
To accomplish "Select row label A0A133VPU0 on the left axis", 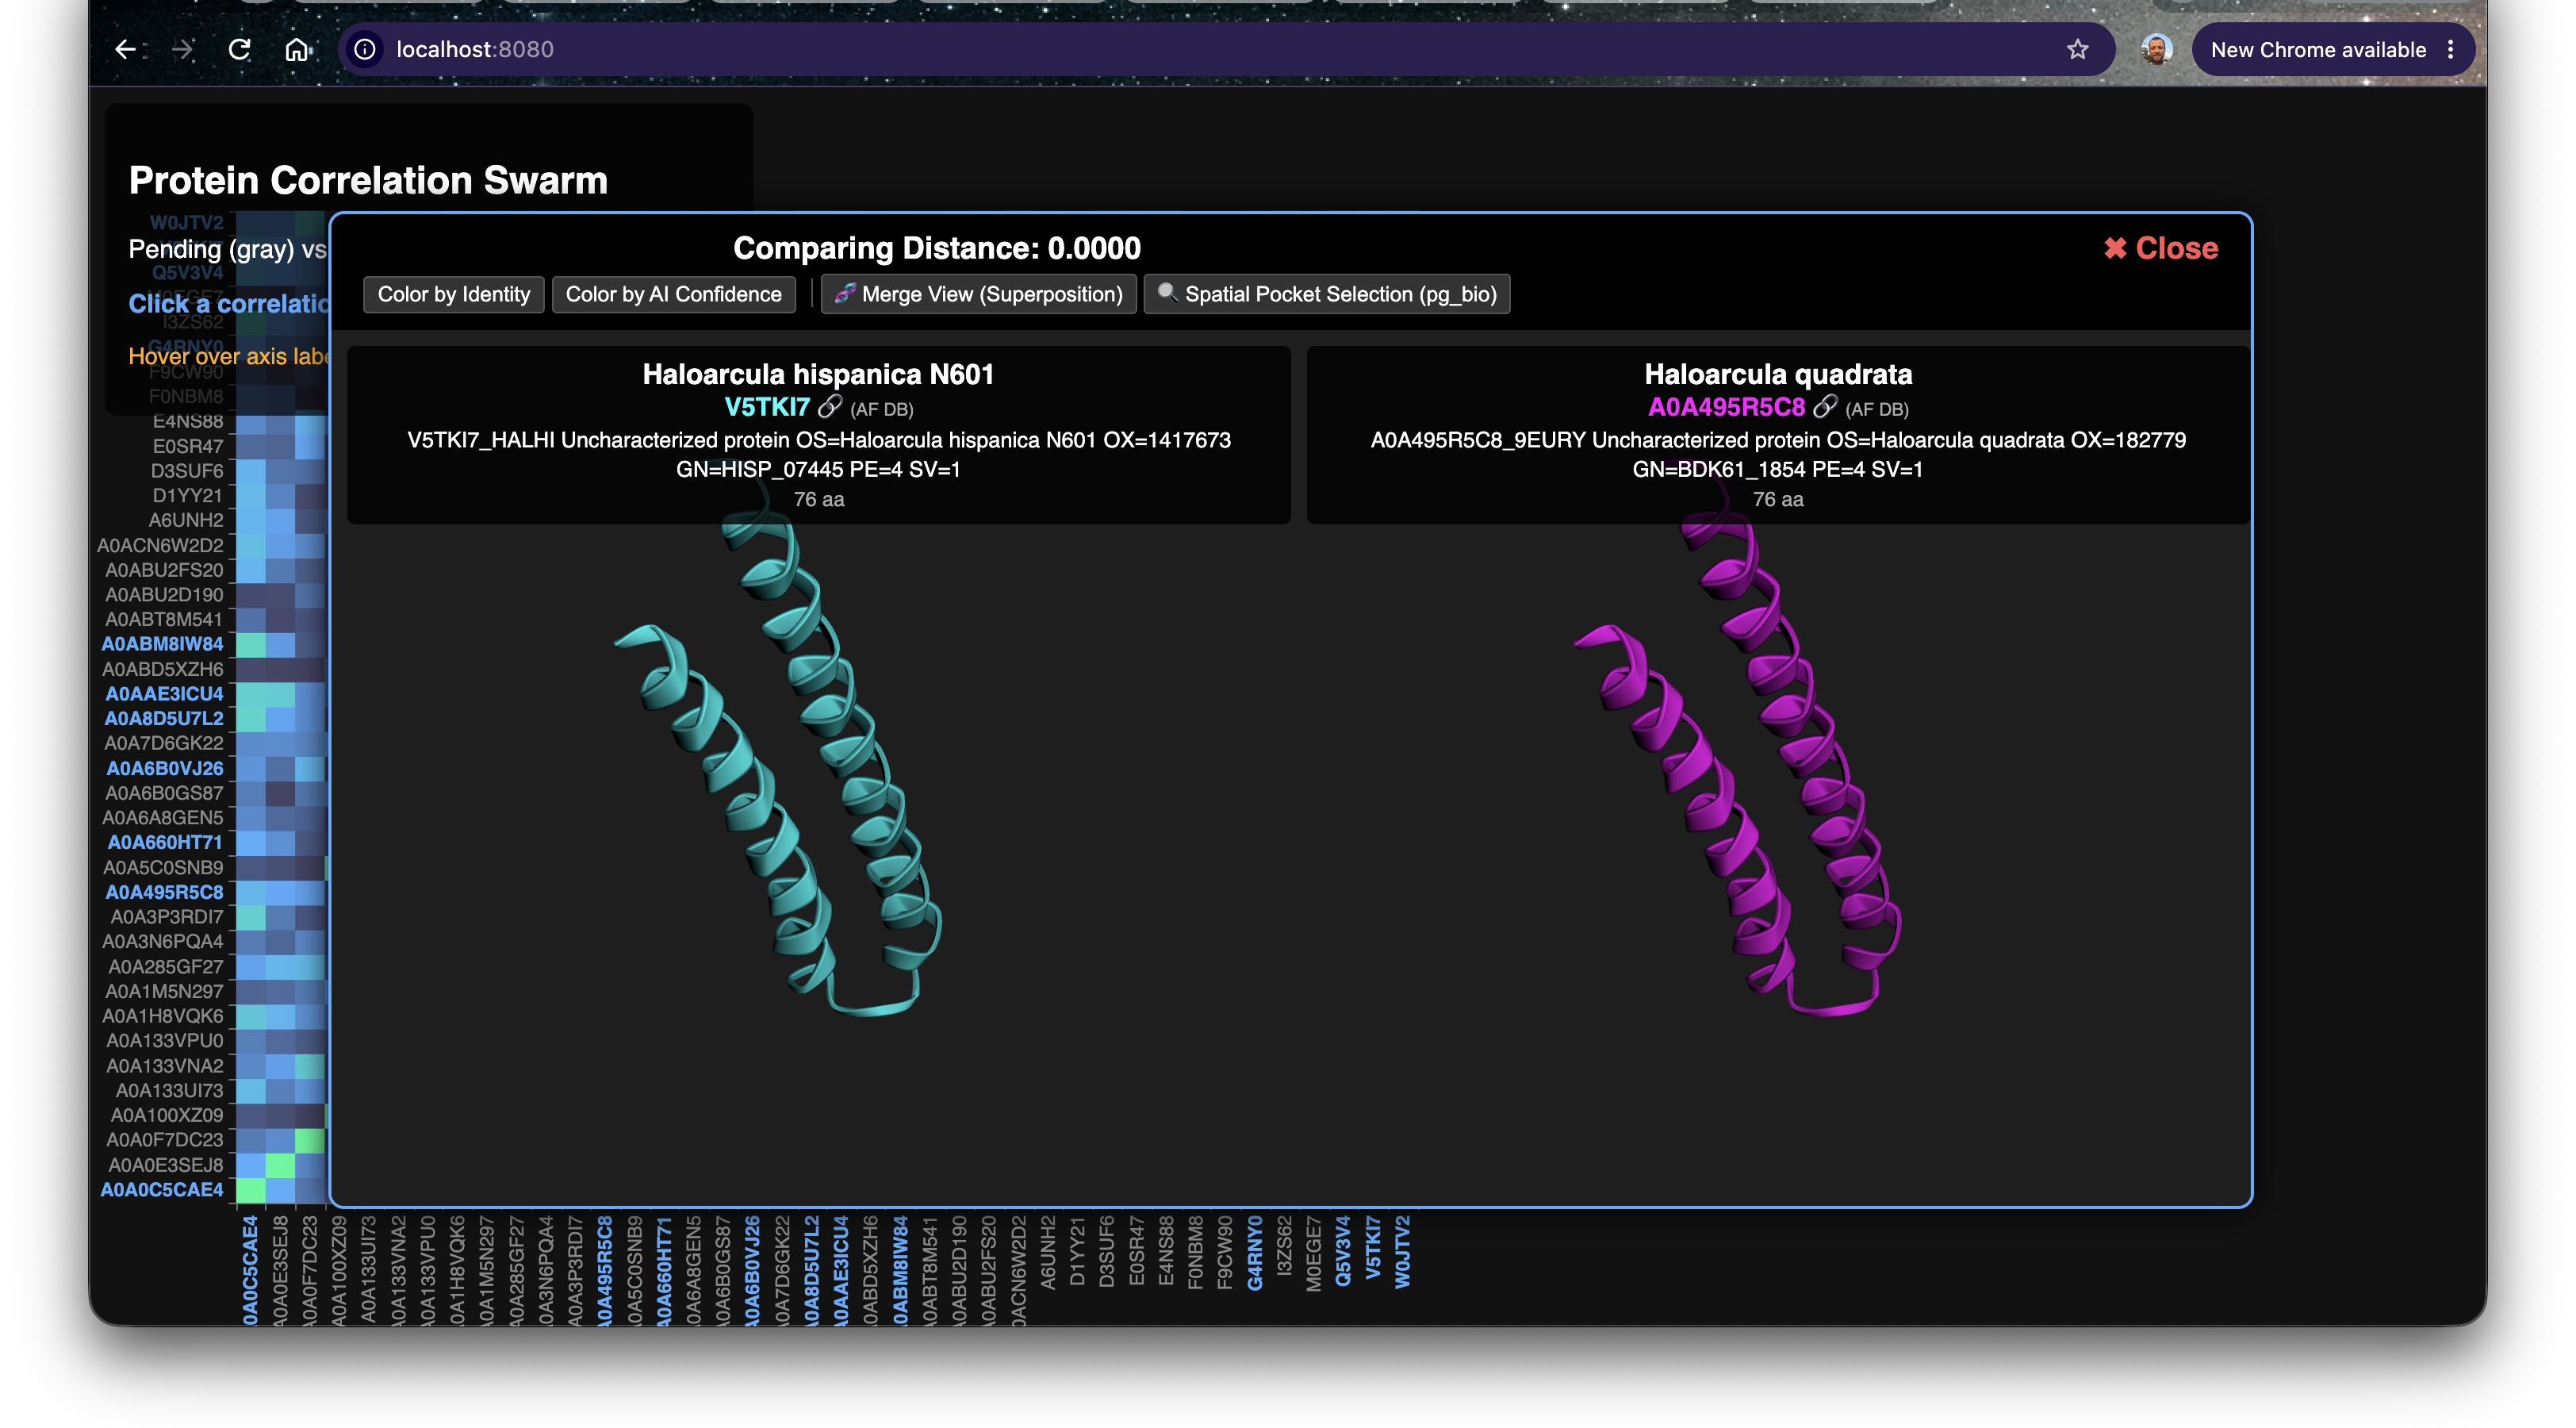I will (165, 1041).
